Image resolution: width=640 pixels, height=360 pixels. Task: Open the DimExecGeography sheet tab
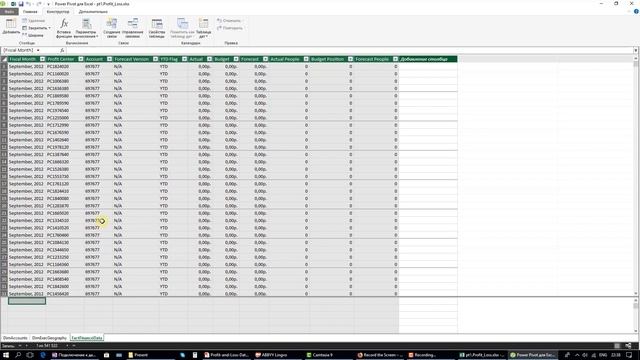tap(49, 338)
